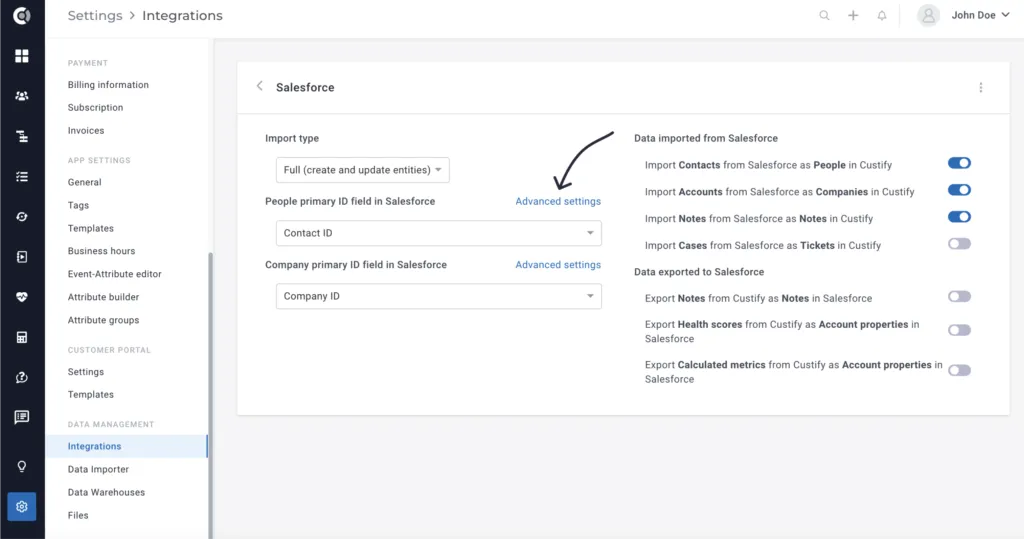Image resolution: width=1024 pixels, height=539 pixels.
Task: Open Data Importer
Action: pos(98,469)
